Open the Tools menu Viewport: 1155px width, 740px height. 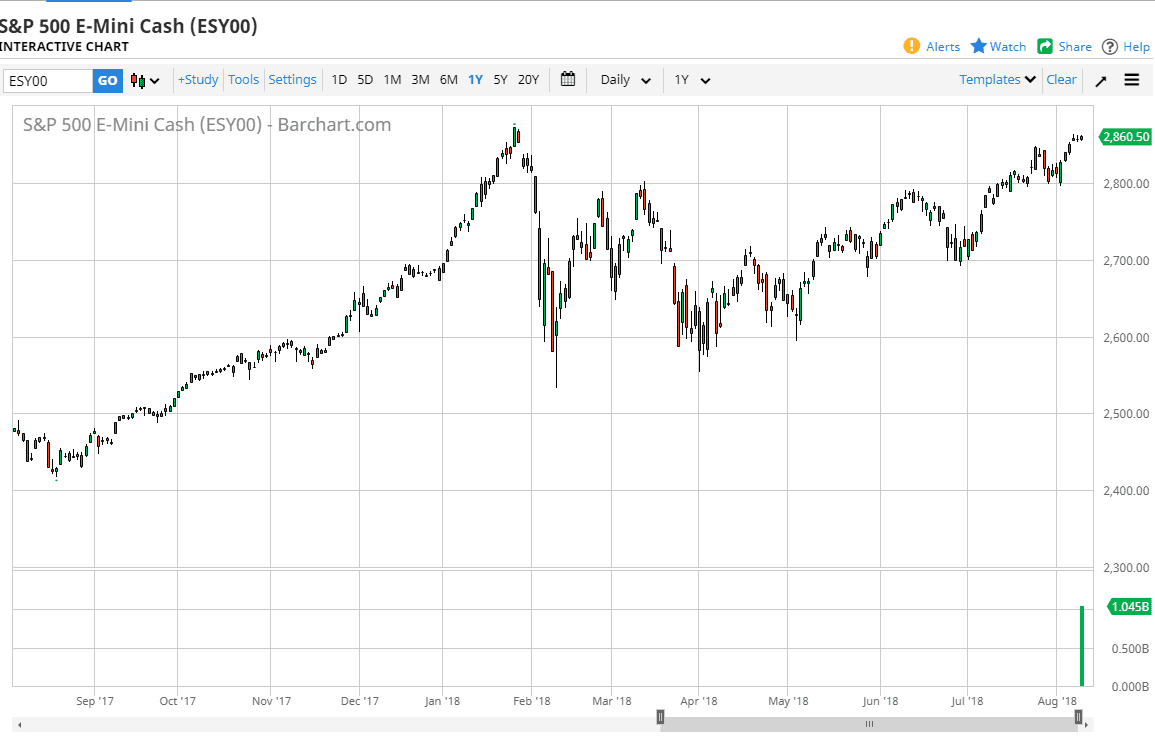click(243, 80)
